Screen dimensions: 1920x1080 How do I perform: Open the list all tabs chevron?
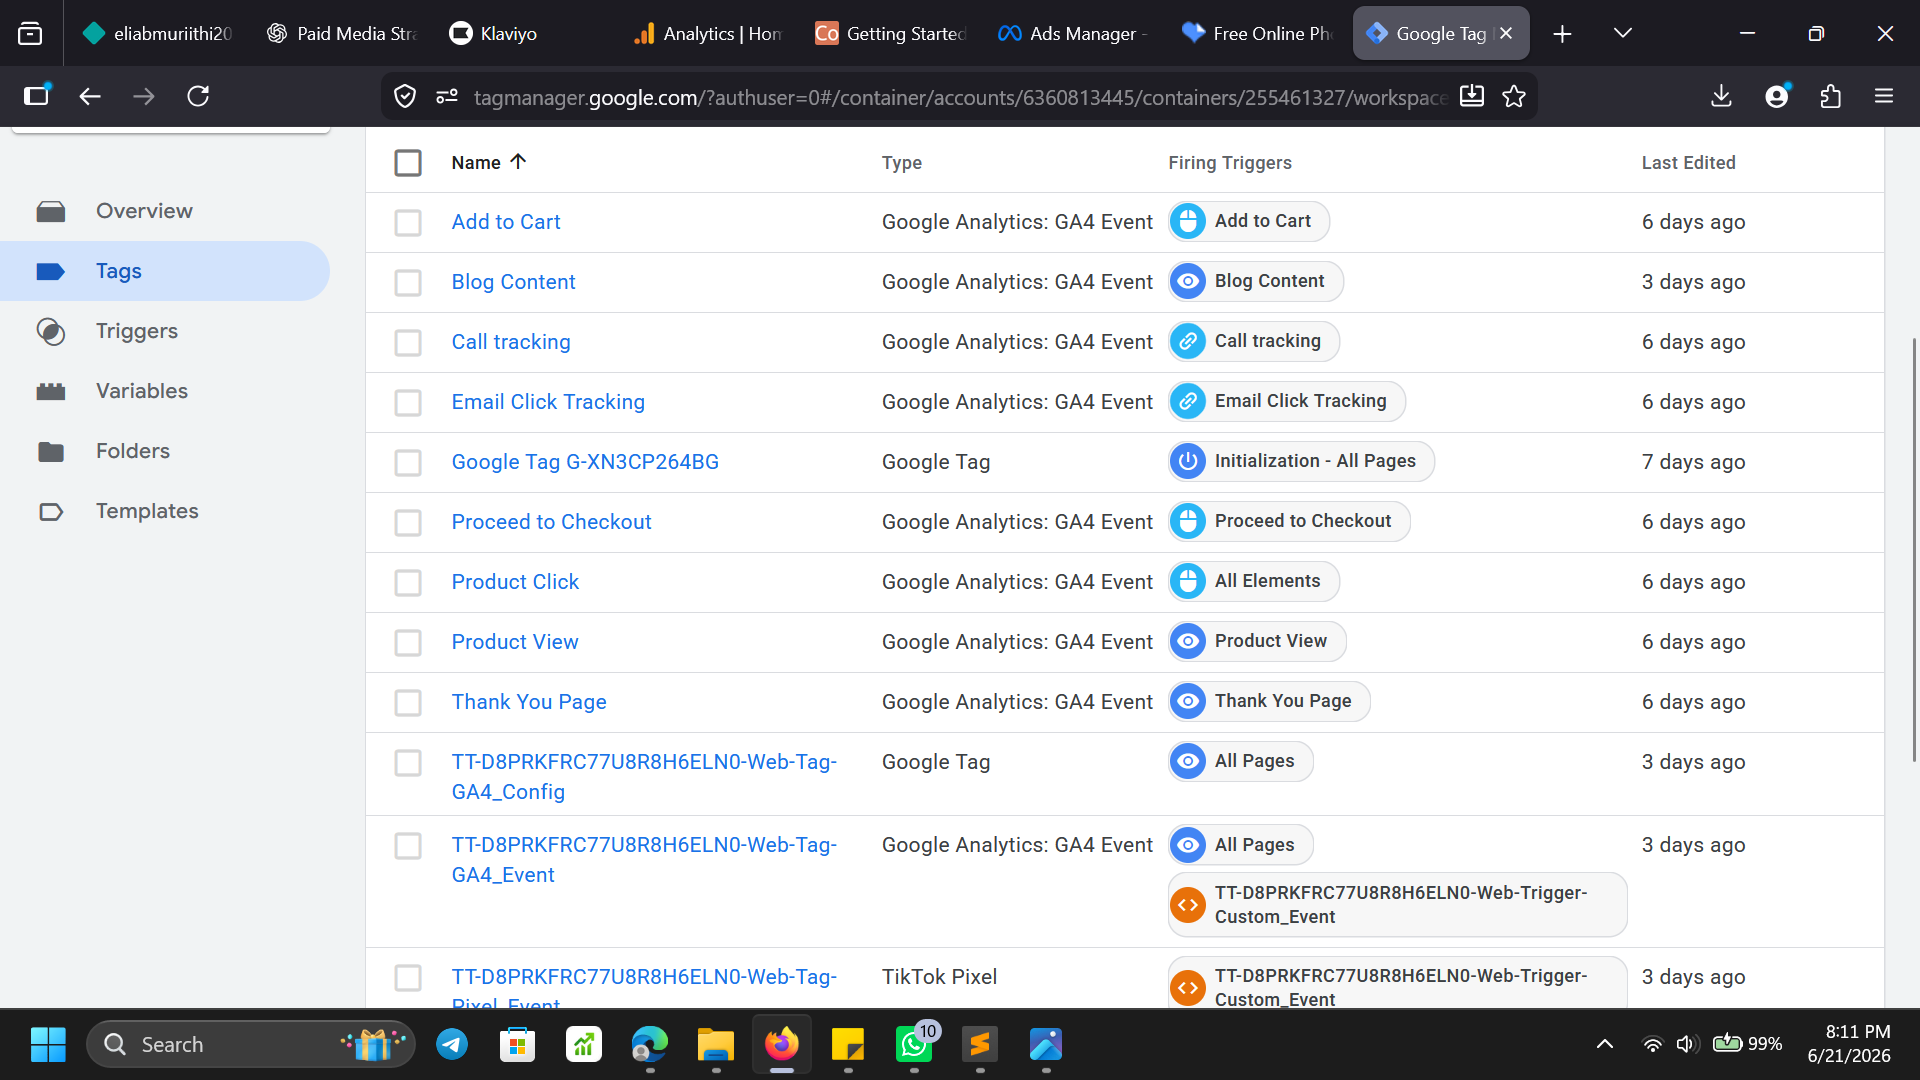coord(1623,33)
